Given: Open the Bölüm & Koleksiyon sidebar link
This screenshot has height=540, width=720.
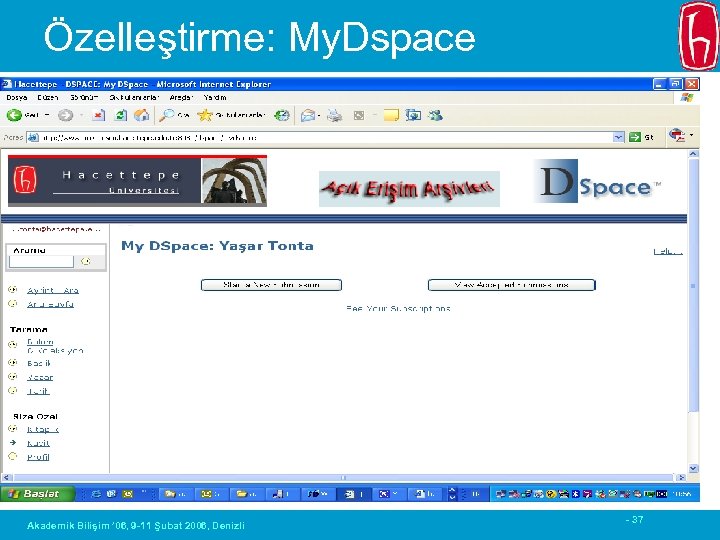Looking at the screenshot, I should 55,346.
